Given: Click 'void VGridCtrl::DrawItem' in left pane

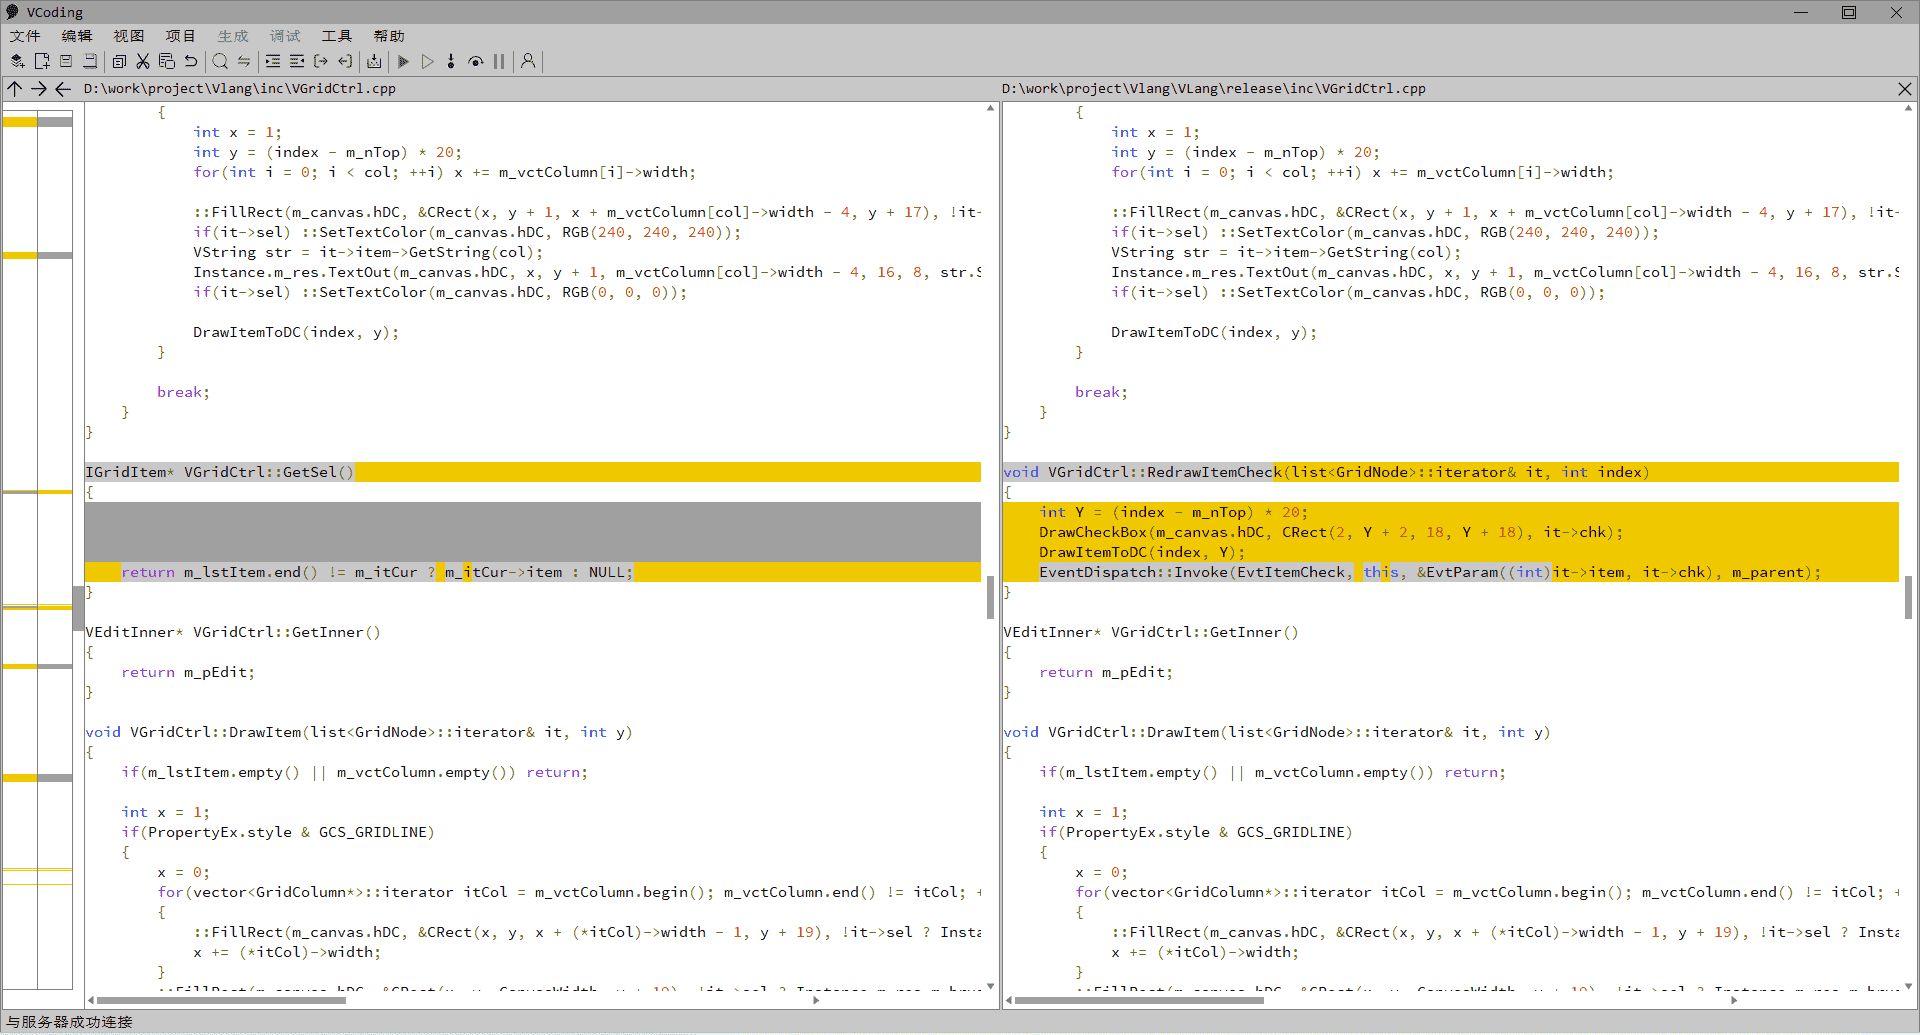Looking at the screenshot, I should pos(193,732).
